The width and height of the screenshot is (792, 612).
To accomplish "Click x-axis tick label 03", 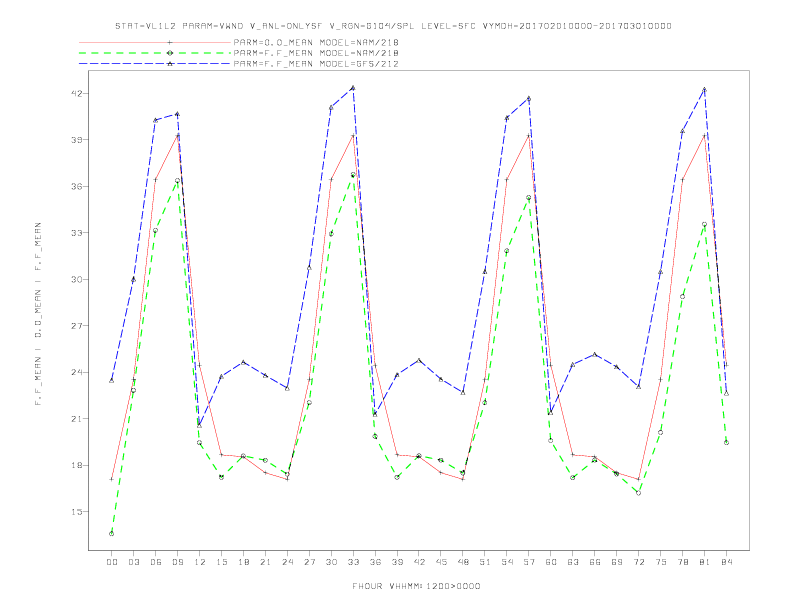I will 133,562.
